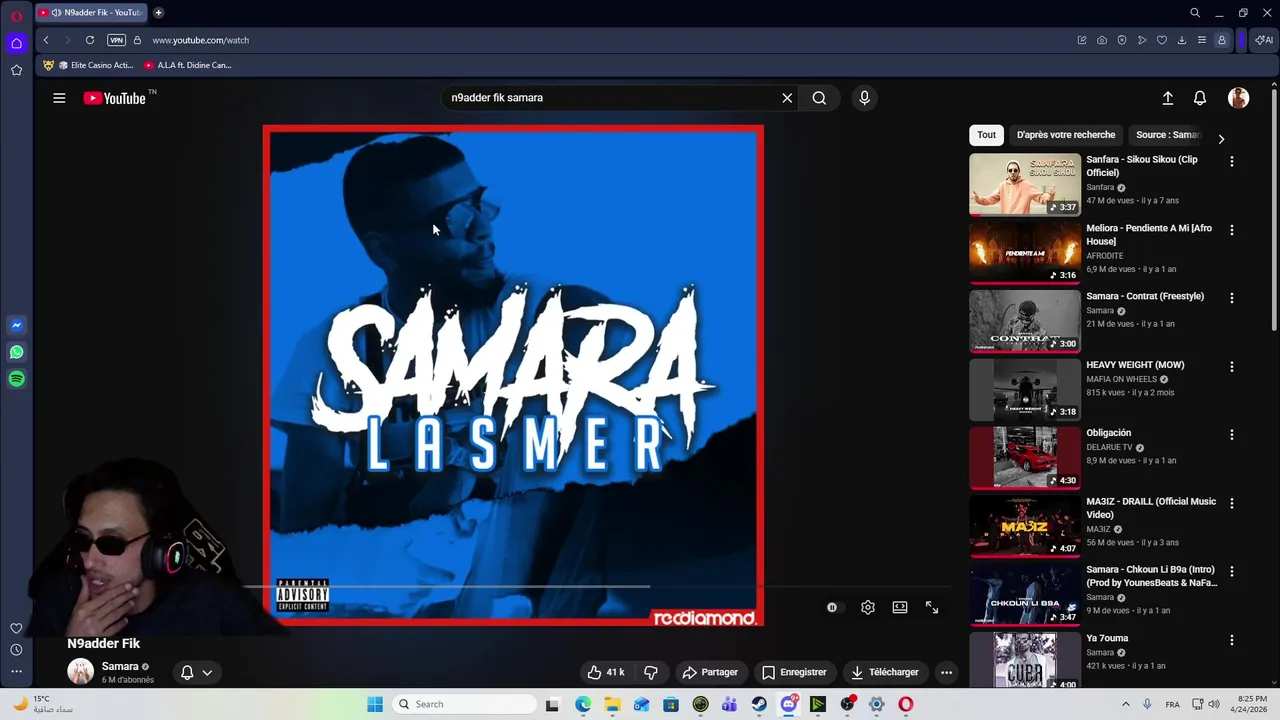Open Opera easy setup sliders
This screenshot has width=1280, height=720.
point(1202,40)
